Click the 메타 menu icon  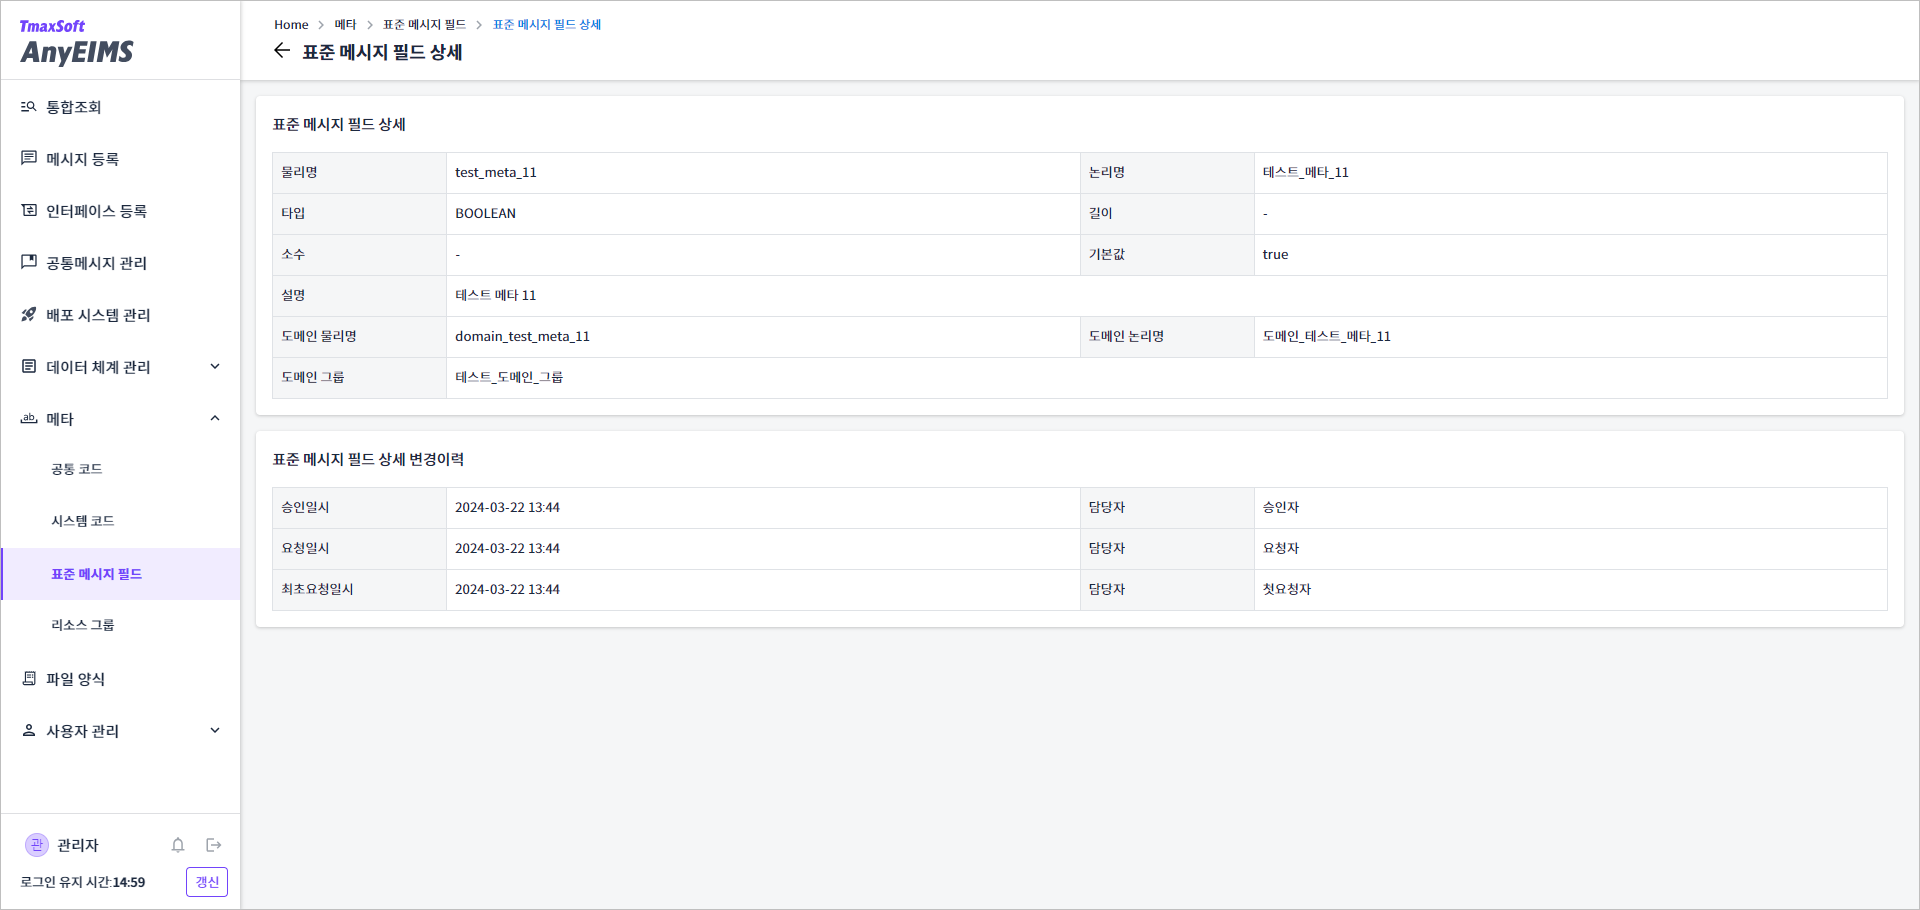click(29, 418)
